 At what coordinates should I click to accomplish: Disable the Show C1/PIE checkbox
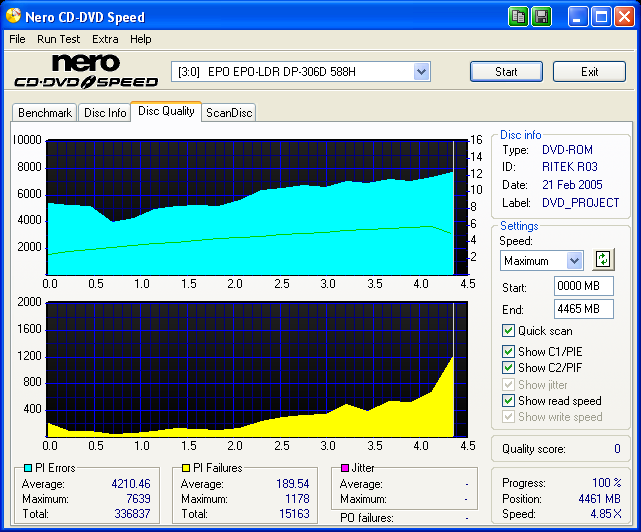(x=509, y=352)
